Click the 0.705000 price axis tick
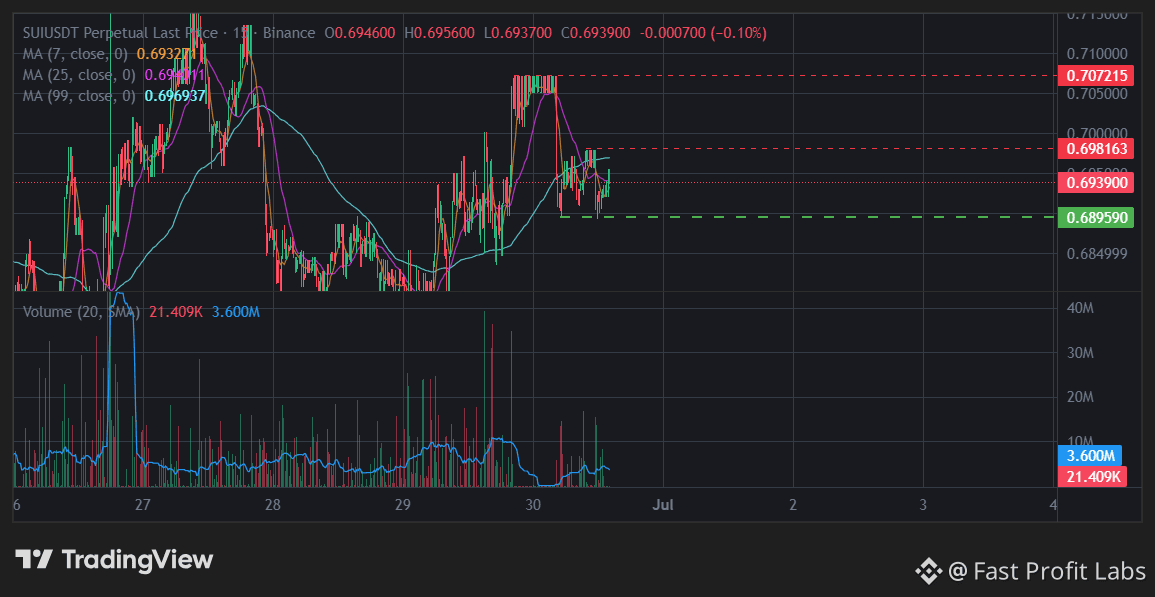This screenshot has height=597, width=1155. coord(1098,94)
